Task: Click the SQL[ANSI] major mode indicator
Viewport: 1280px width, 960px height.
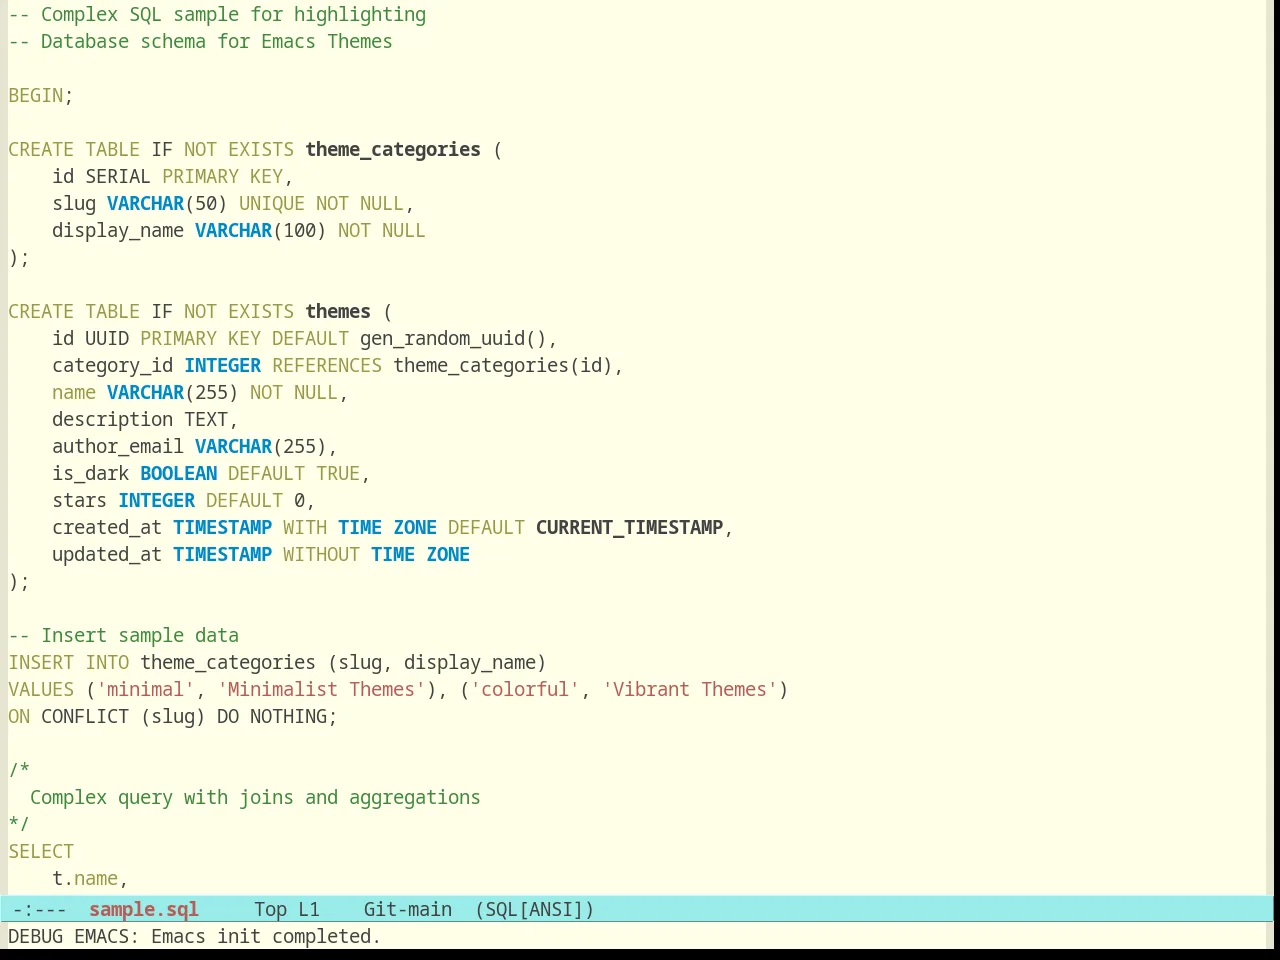Action: click(535, 909)
